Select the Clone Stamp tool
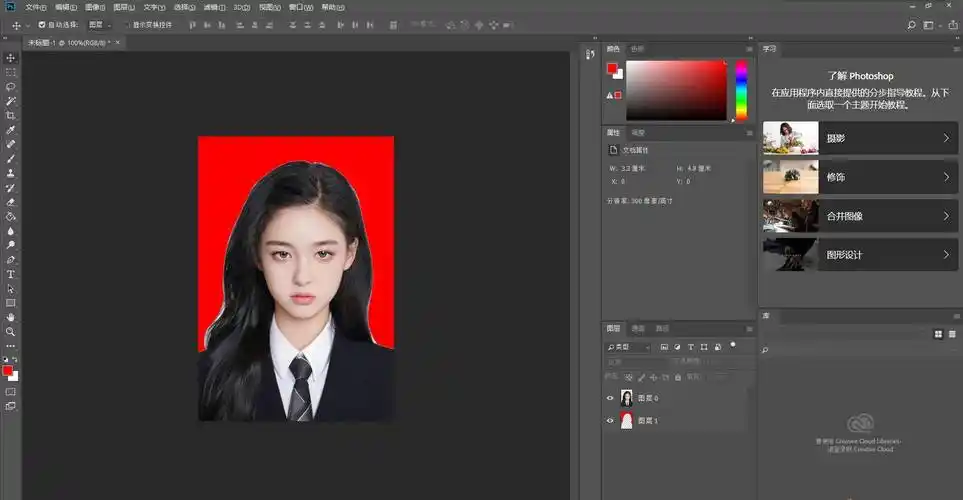The height and width of the screenshot is (500, 963). tap(10, 173)
